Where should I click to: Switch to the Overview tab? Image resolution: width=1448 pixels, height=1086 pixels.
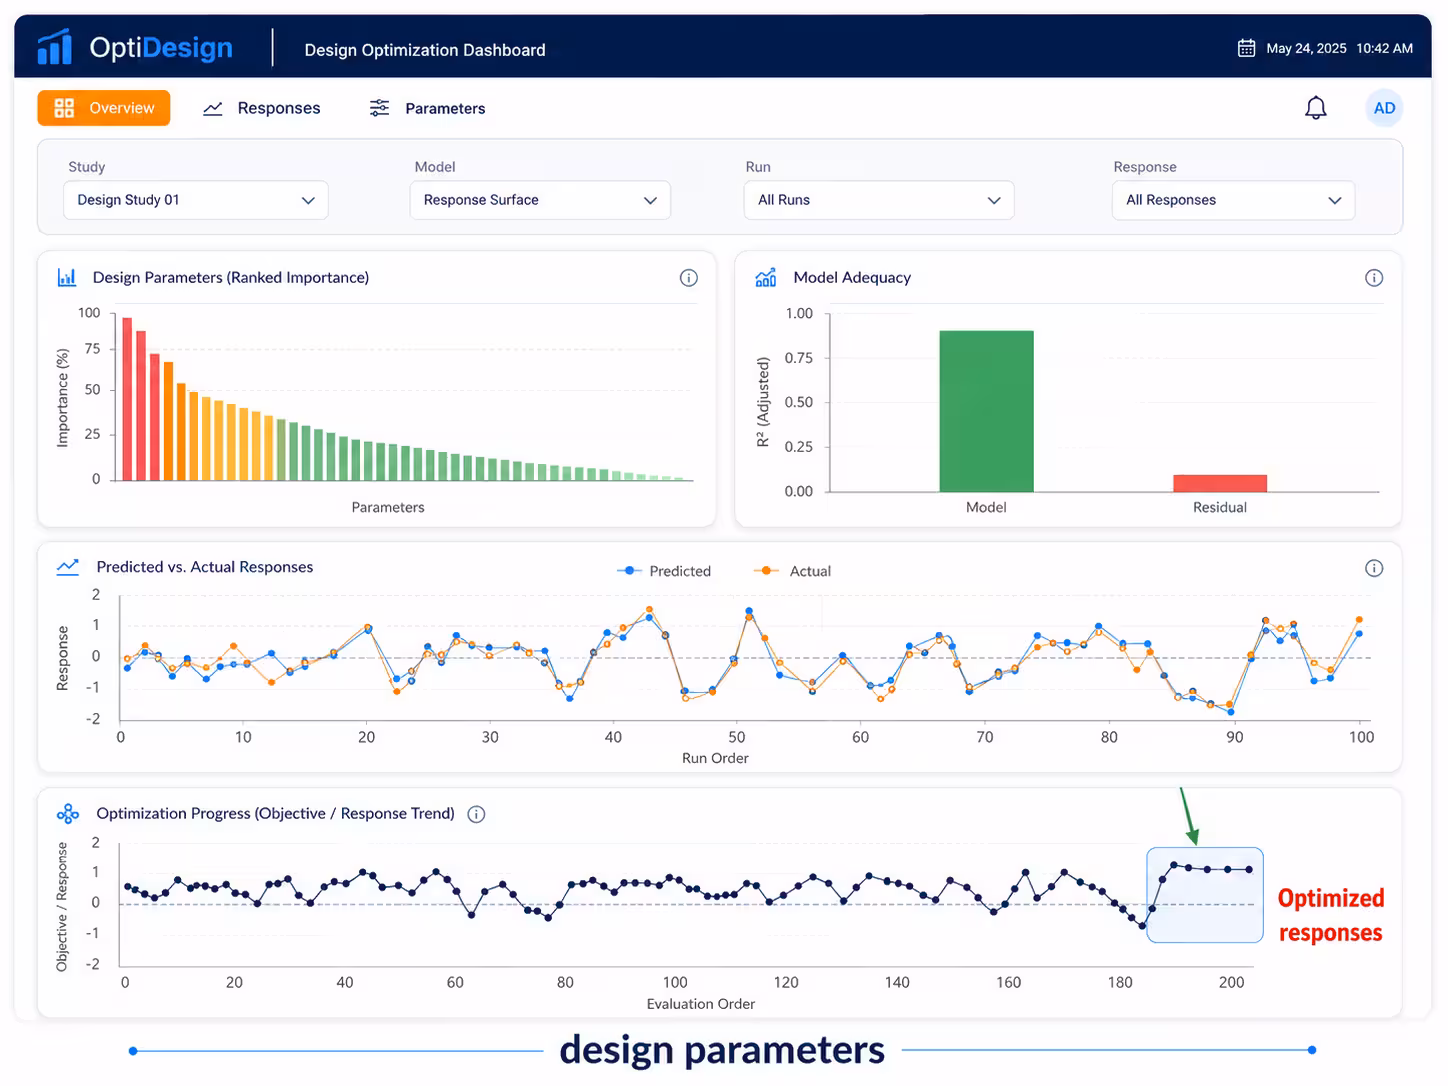click(x=104, y=108)
